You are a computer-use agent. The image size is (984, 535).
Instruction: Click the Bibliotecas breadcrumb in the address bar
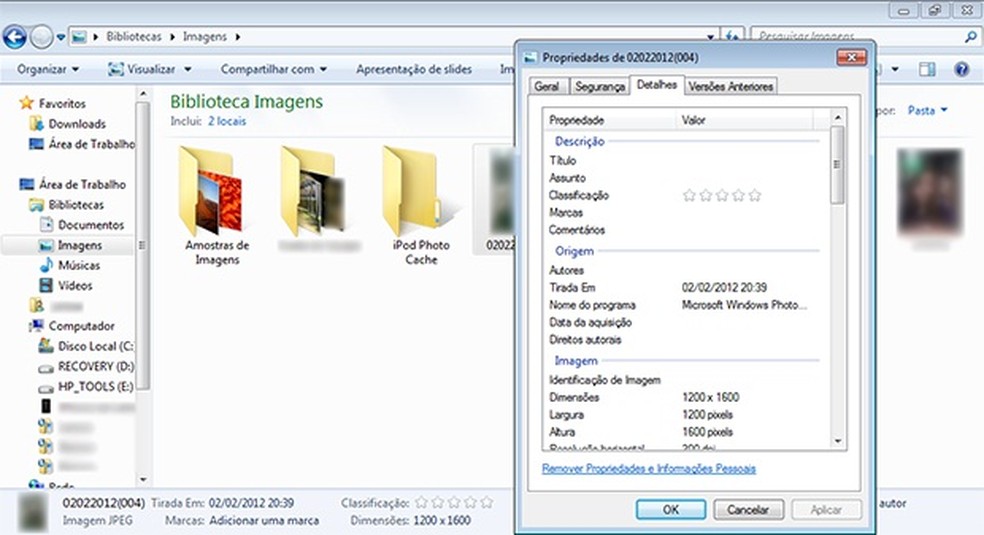134,37
